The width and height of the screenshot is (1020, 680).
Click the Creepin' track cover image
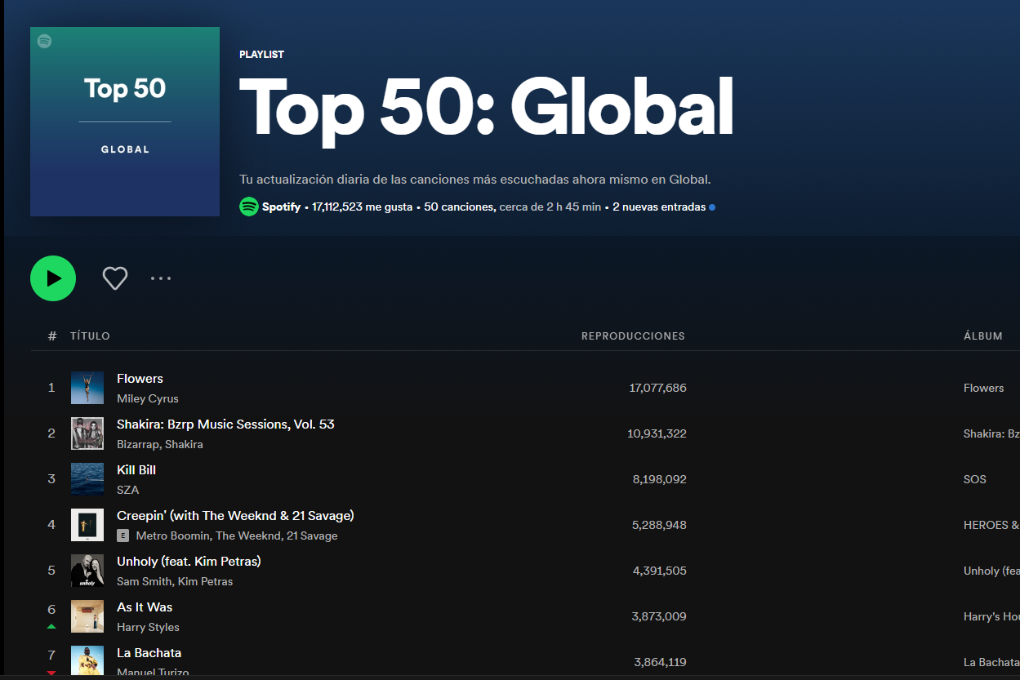(x=87, y=525)
